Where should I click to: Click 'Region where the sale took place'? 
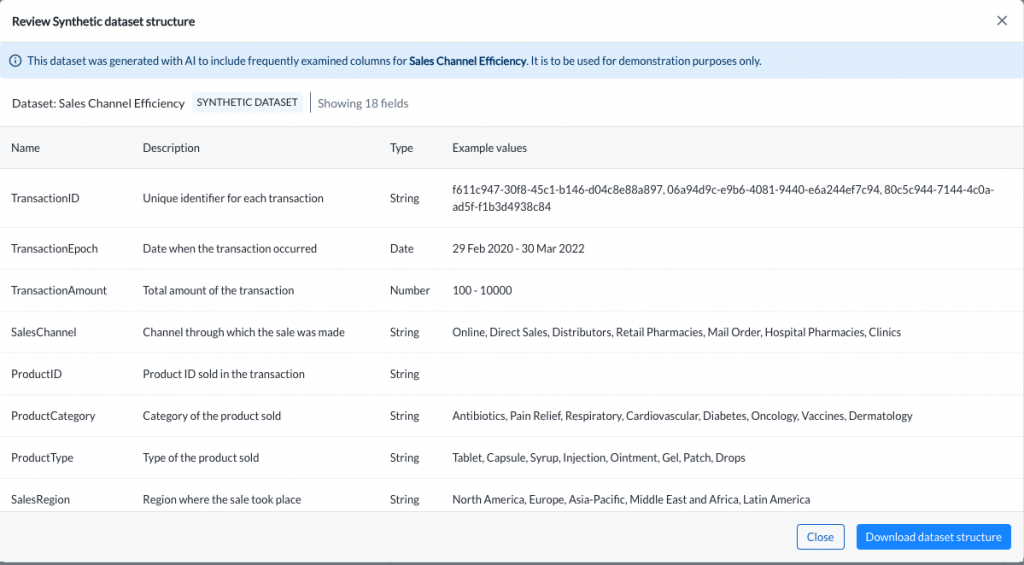pyautogui.click(x=222, y=499)
